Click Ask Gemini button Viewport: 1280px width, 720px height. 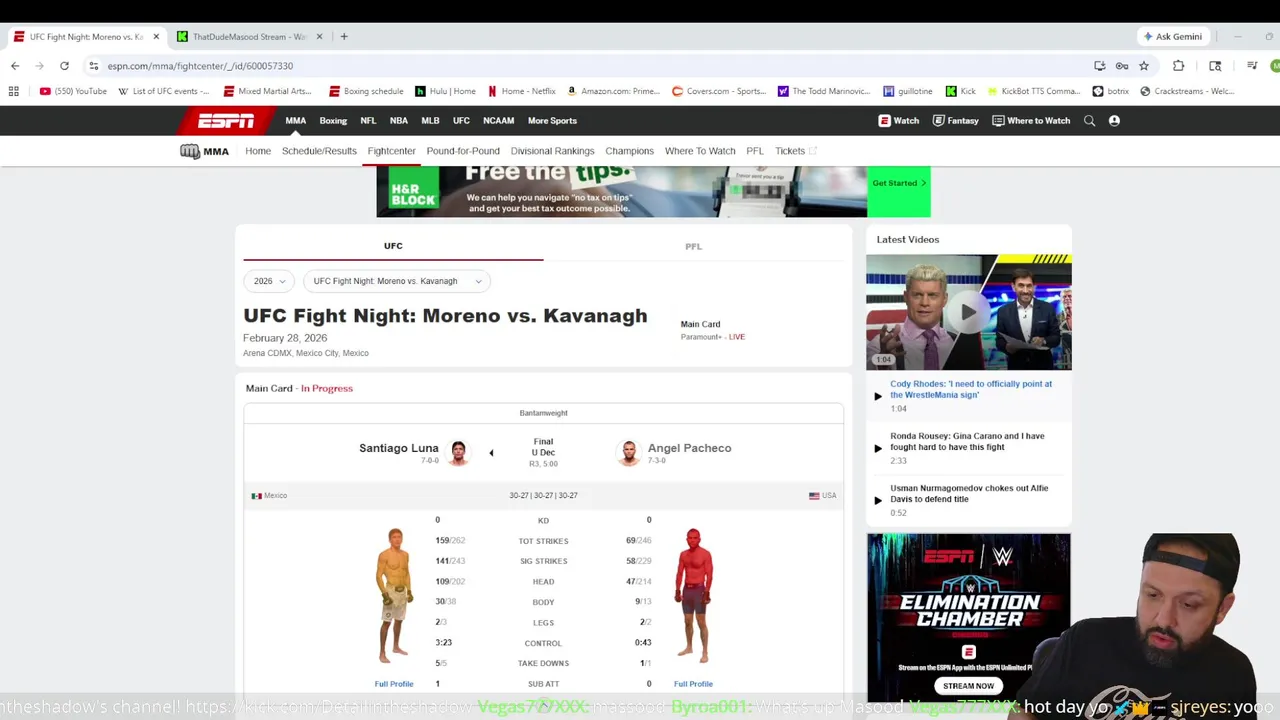(x=1173, y=36)
